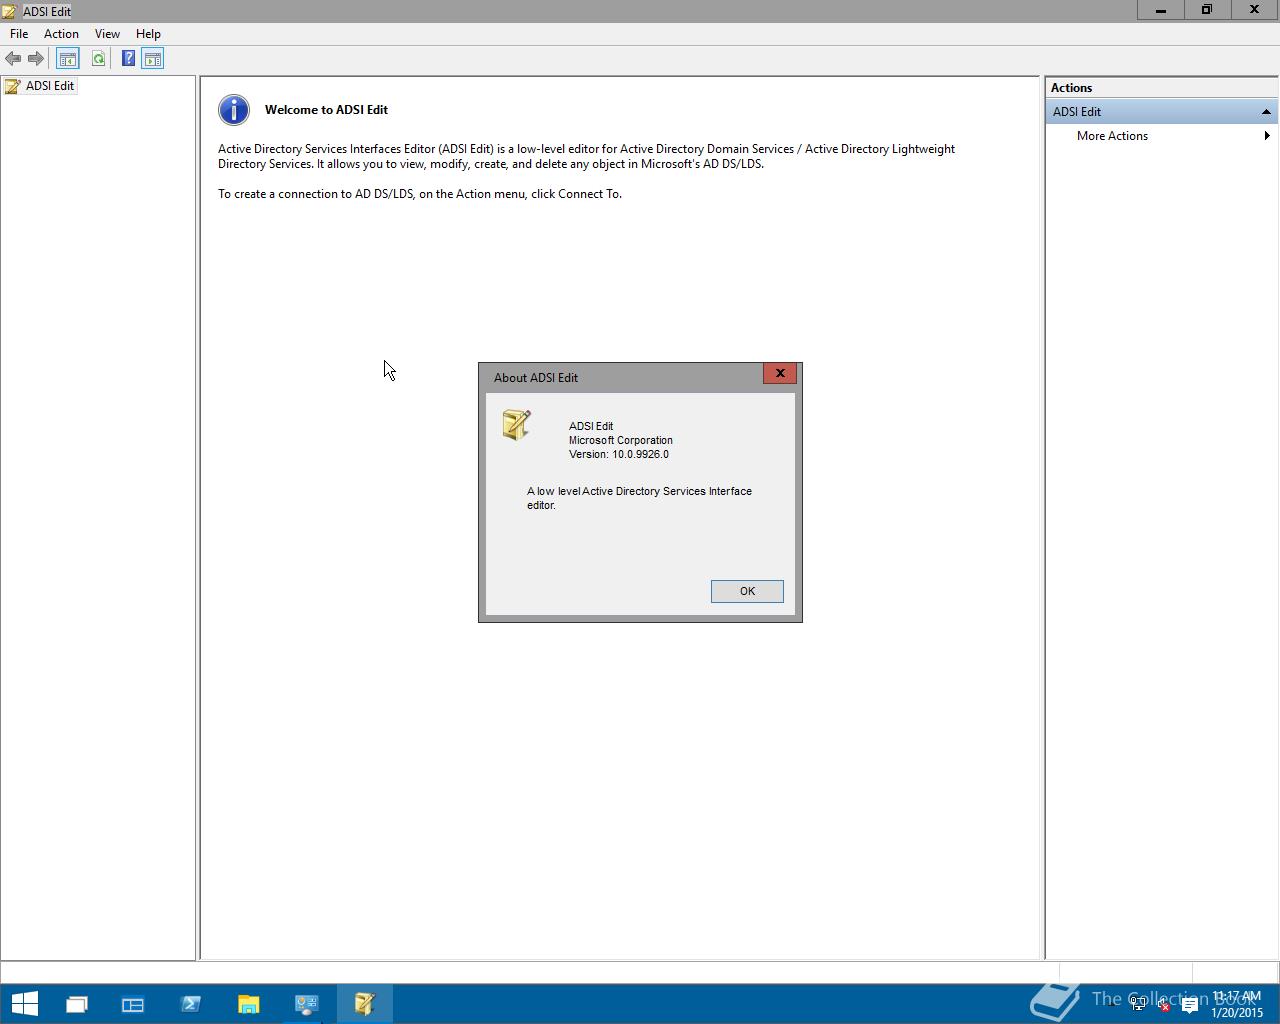Click the Windows Start button

(24, 1003)
